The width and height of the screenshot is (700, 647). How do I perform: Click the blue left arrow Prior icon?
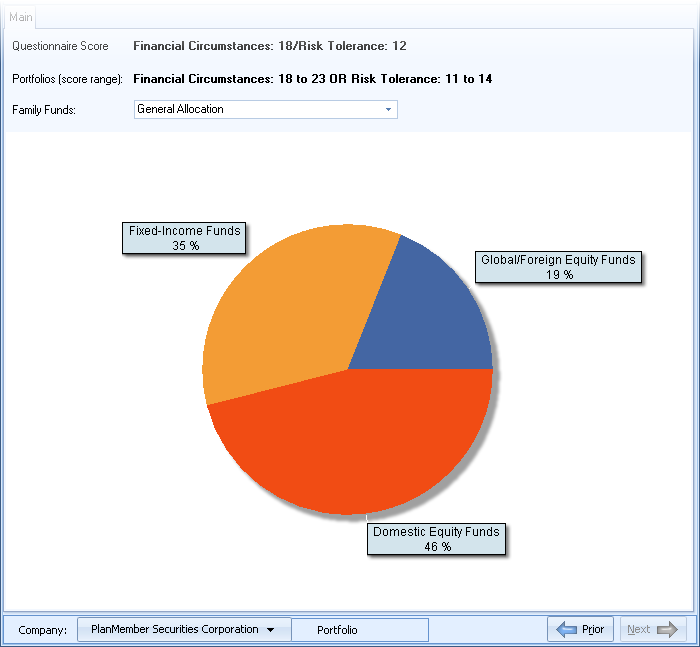click(567, 629)
